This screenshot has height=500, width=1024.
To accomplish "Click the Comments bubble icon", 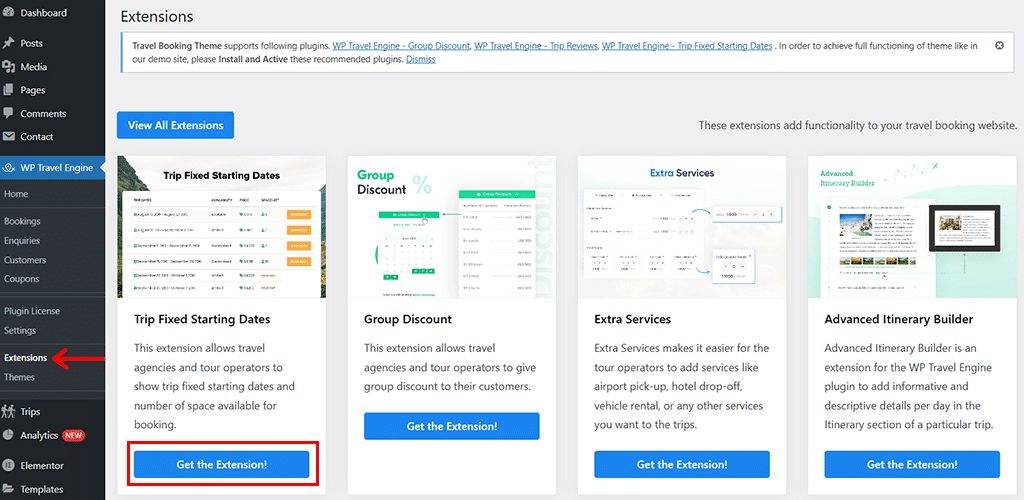I will pos(8,113).
